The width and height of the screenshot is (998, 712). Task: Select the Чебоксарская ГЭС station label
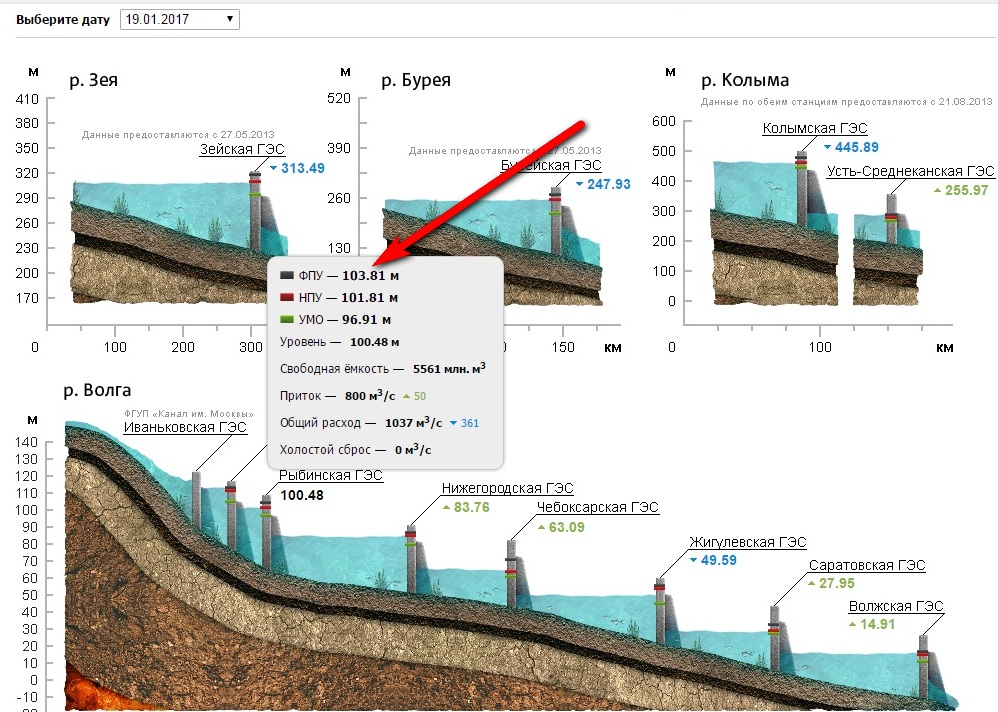[597, 507]
